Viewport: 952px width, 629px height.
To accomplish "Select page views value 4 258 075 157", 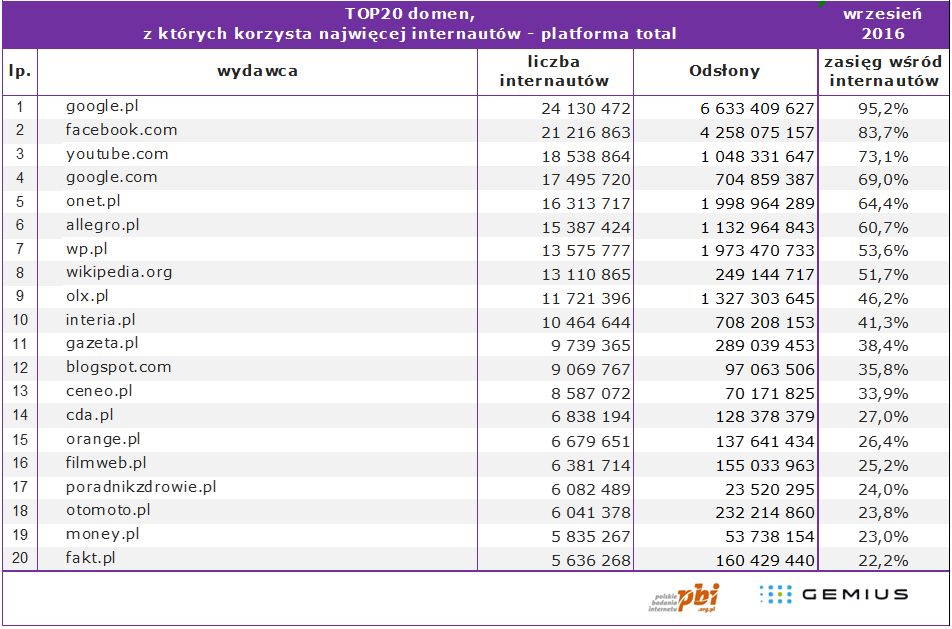I will (x=757, y=132).
